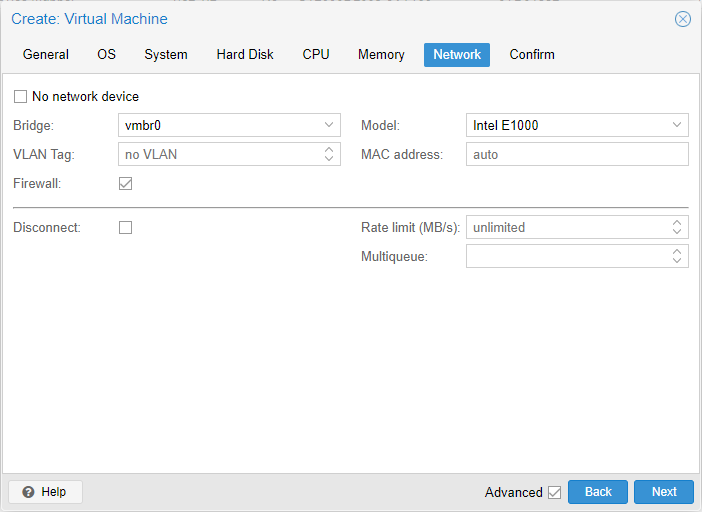The height and width of the screenshot is (512, 702).
Task: Click the Multiqueue spinner arrows
Action: [677, 257]
